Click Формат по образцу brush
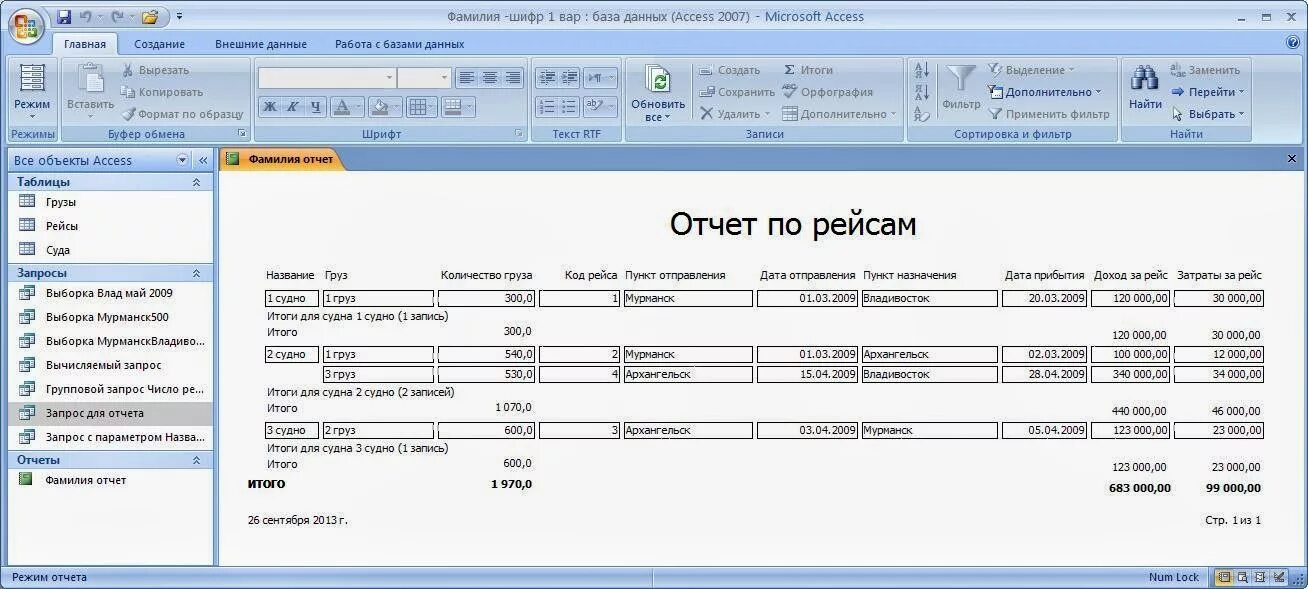This screenshot has height=589, width=1308. [182, 114]
